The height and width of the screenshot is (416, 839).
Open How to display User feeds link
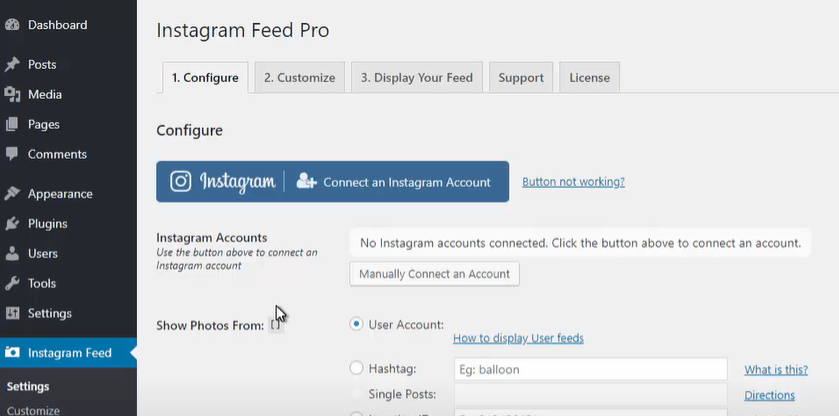(518, 338)
